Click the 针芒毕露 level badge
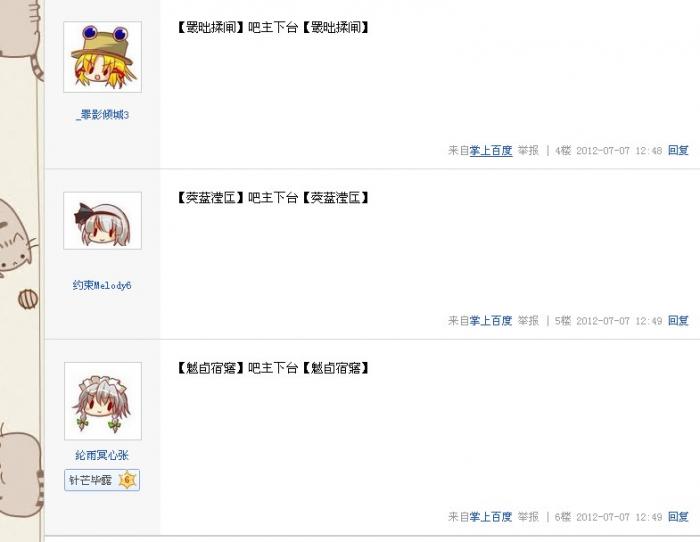The width and height of the screenshot is (700, 542). pyautogui.click(x=102, y=480)
